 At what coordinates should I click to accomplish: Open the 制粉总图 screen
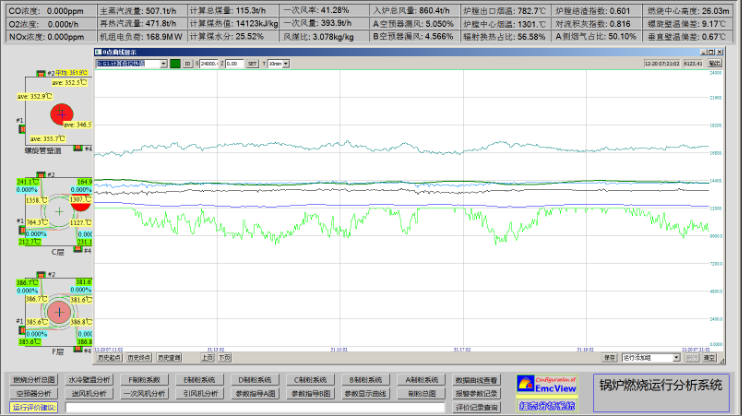click(x=421, y=393)
